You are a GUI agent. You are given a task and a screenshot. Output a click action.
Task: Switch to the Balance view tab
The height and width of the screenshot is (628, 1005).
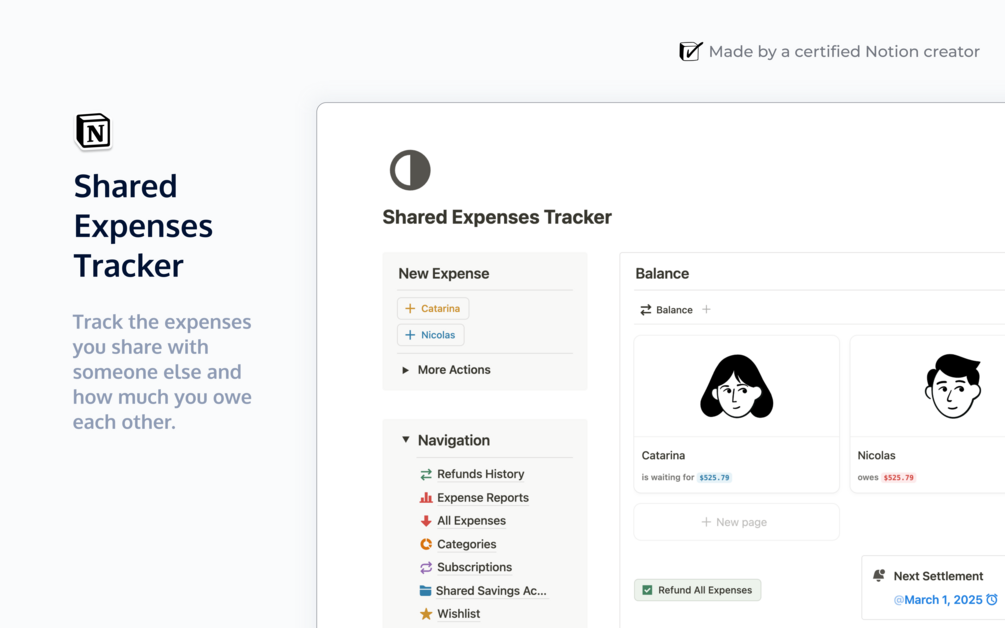pos(667,310)
